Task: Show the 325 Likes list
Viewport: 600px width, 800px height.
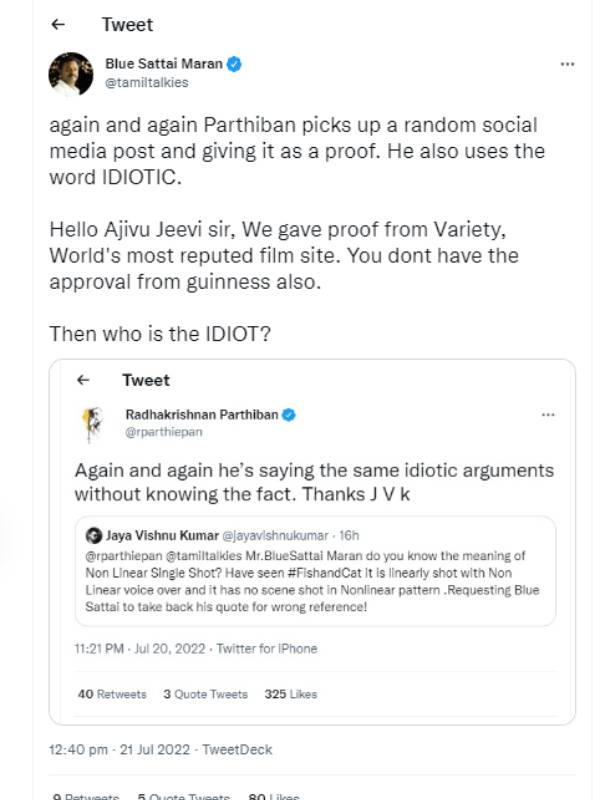Action: tap(290, 693)
